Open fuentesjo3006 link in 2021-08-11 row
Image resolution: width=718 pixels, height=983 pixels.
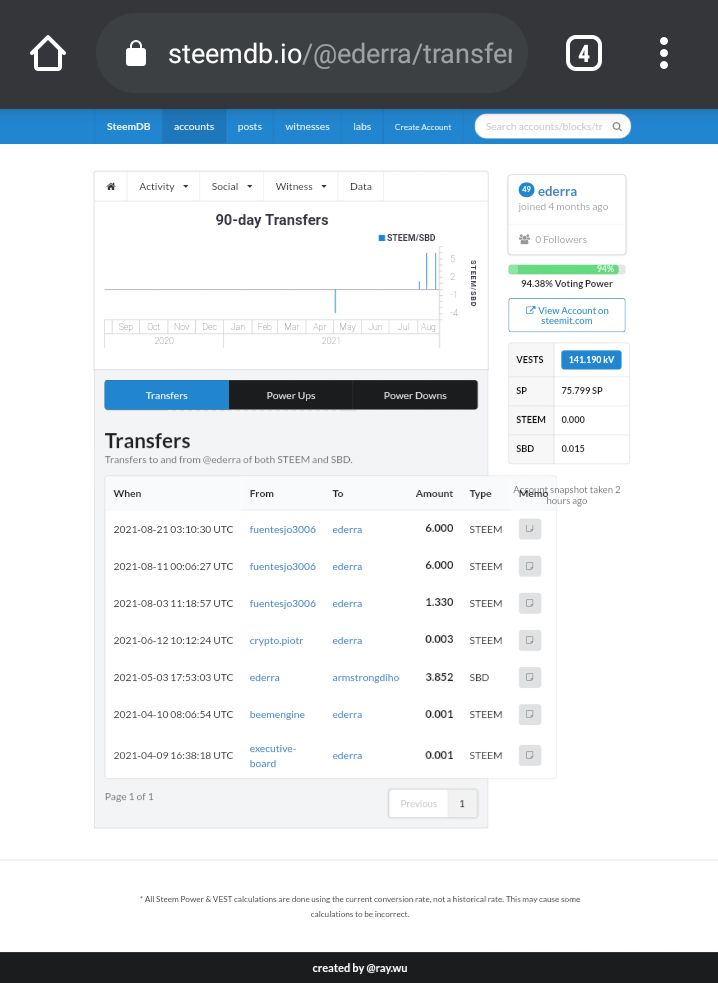pyautogui.click(x=283, y=566)
